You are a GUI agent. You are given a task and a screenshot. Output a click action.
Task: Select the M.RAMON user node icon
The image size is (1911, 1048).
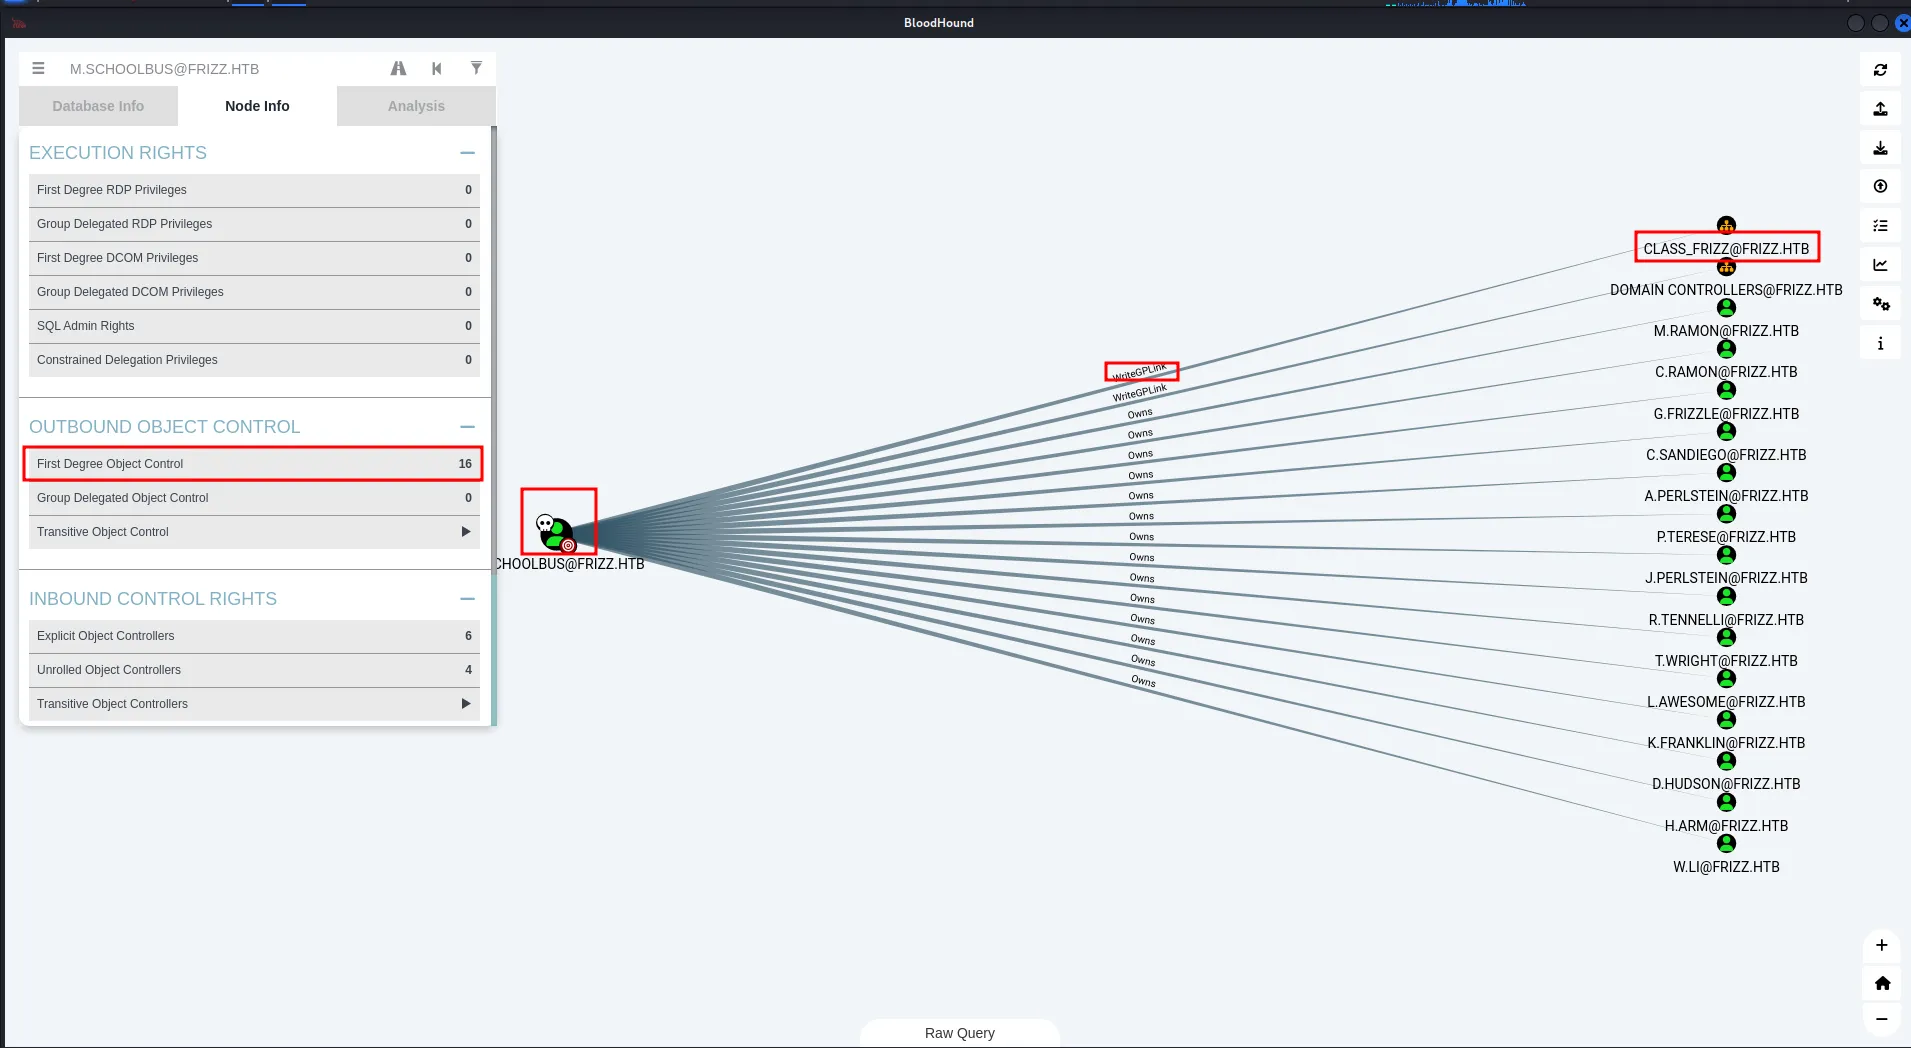pyautogui.click(x=1726, y=308)
